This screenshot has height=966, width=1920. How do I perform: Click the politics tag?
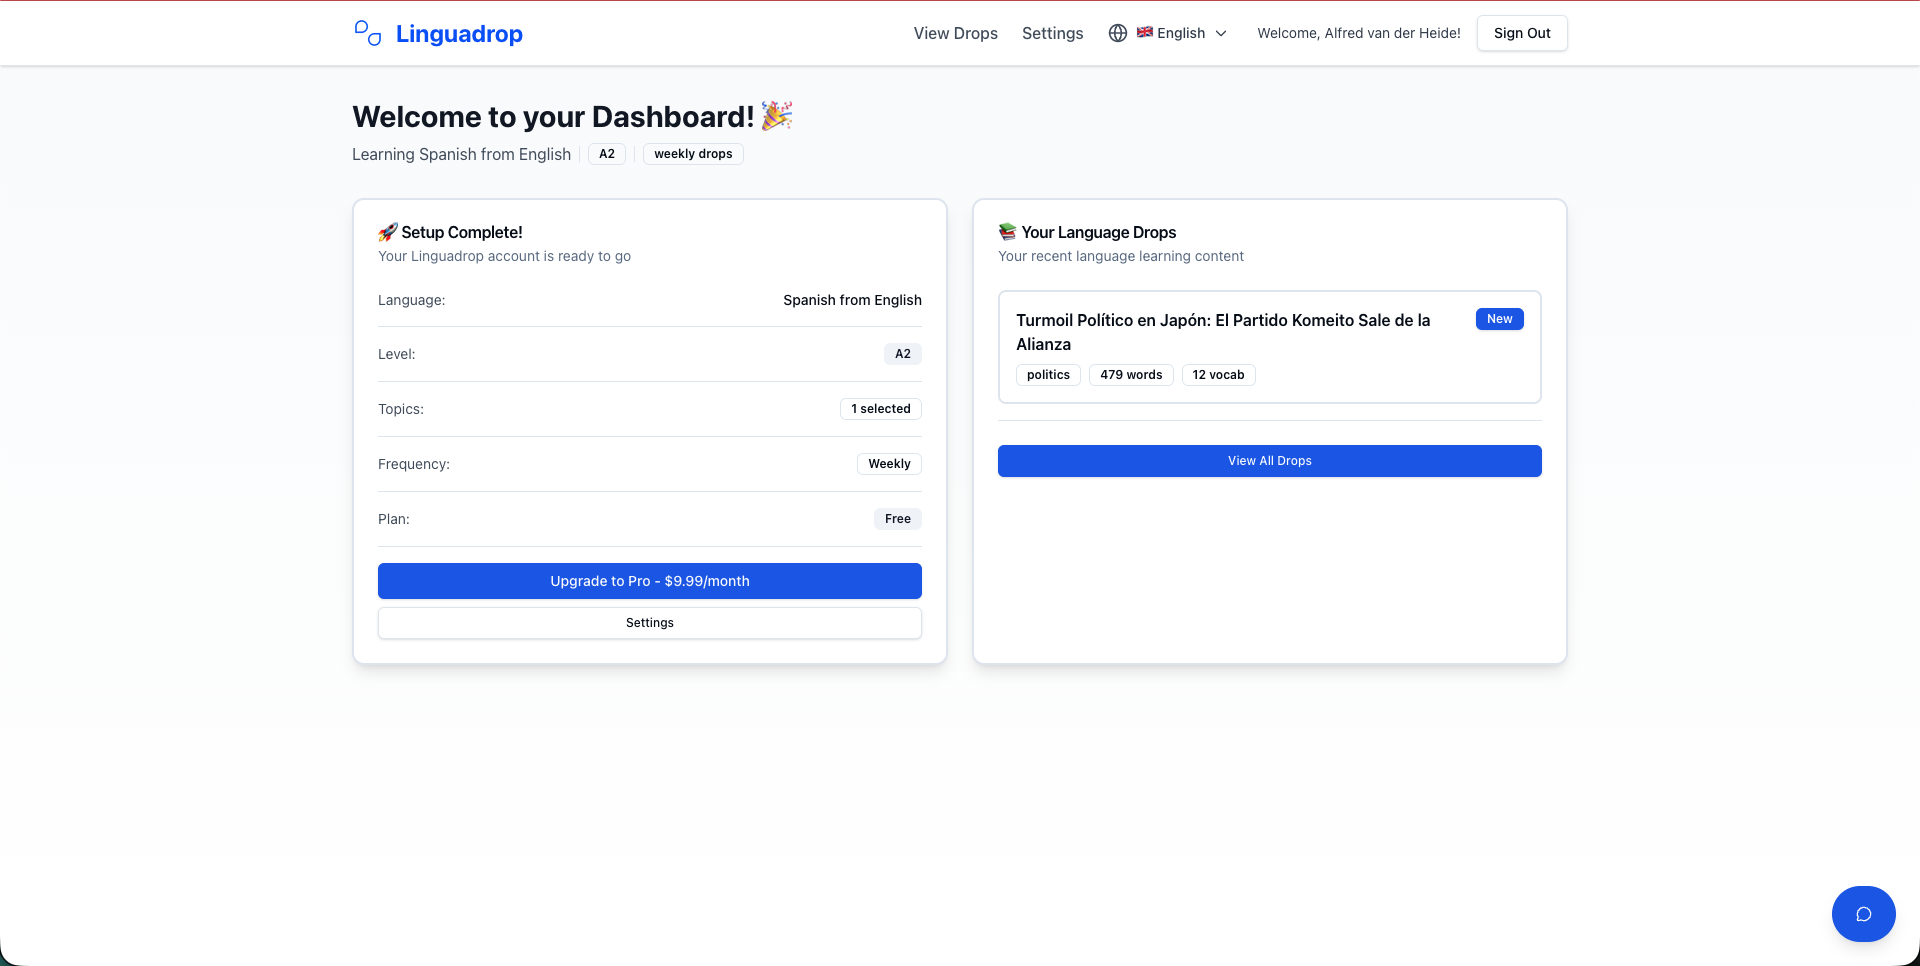coord(1048,375)
